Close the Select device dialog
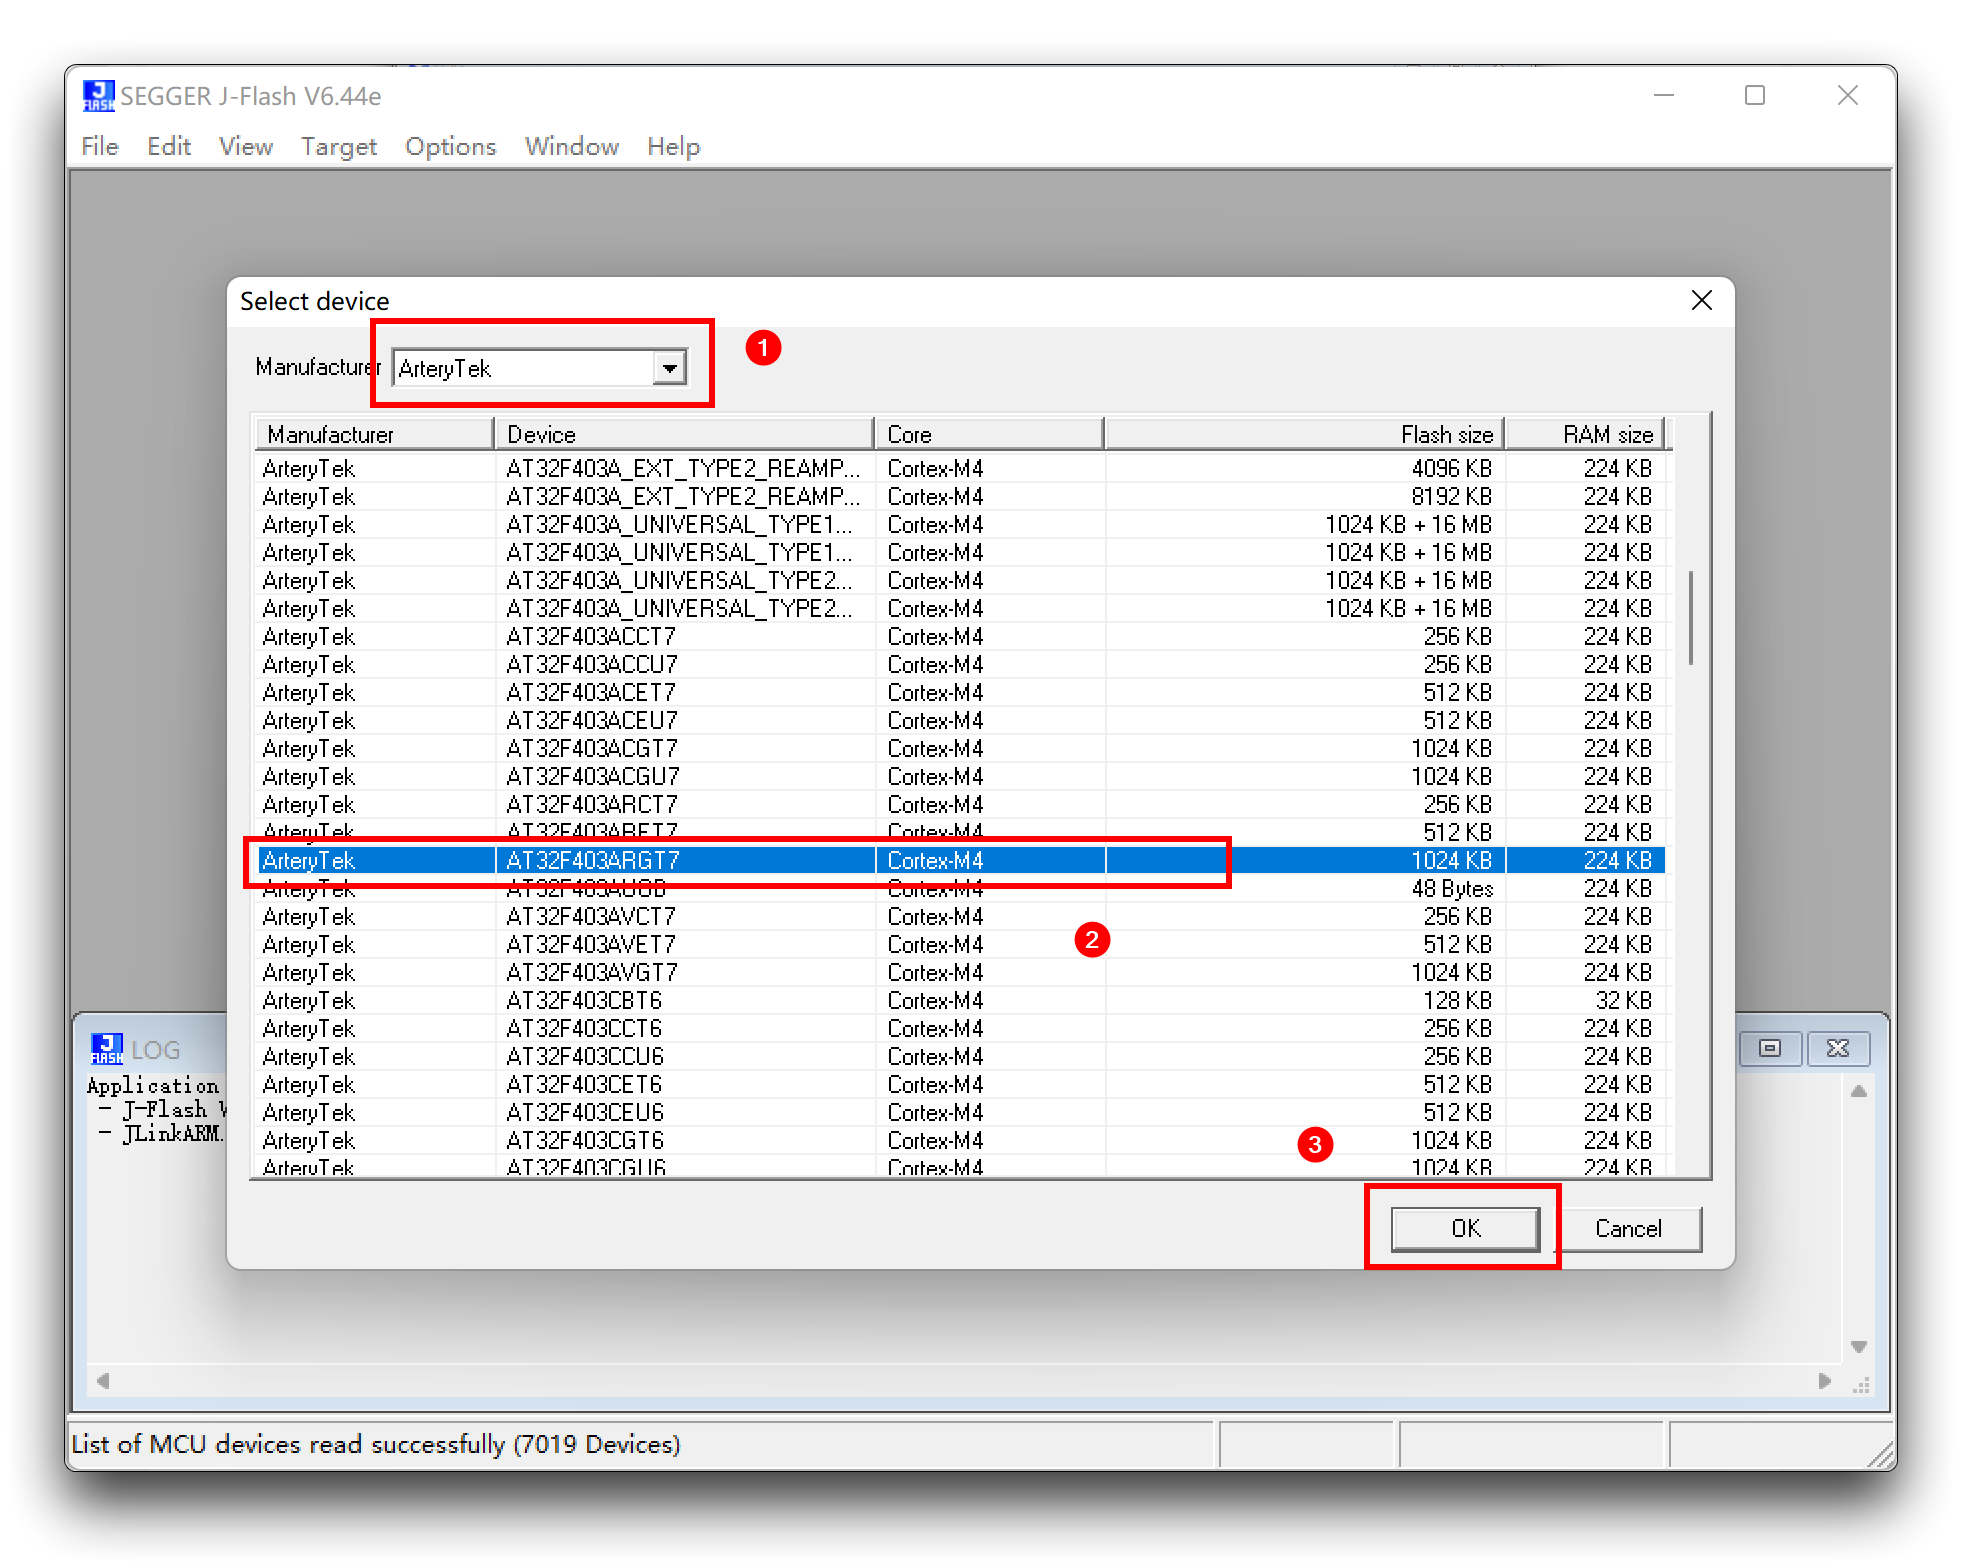This screenshot has height=1568, width=1962. (x=1701, y=301)
